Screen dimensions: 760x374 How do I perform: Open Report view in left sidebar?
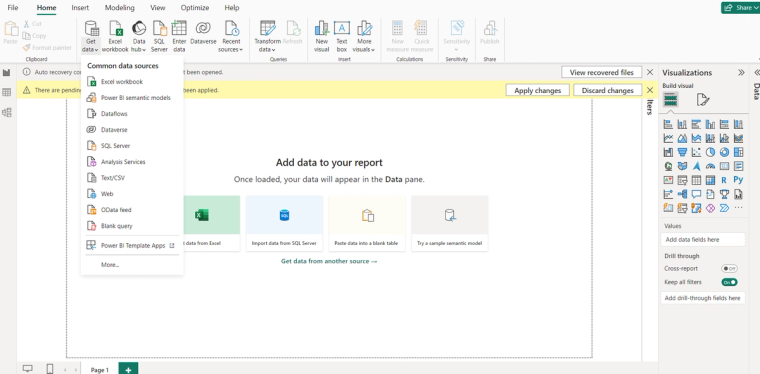click(7, 73)
